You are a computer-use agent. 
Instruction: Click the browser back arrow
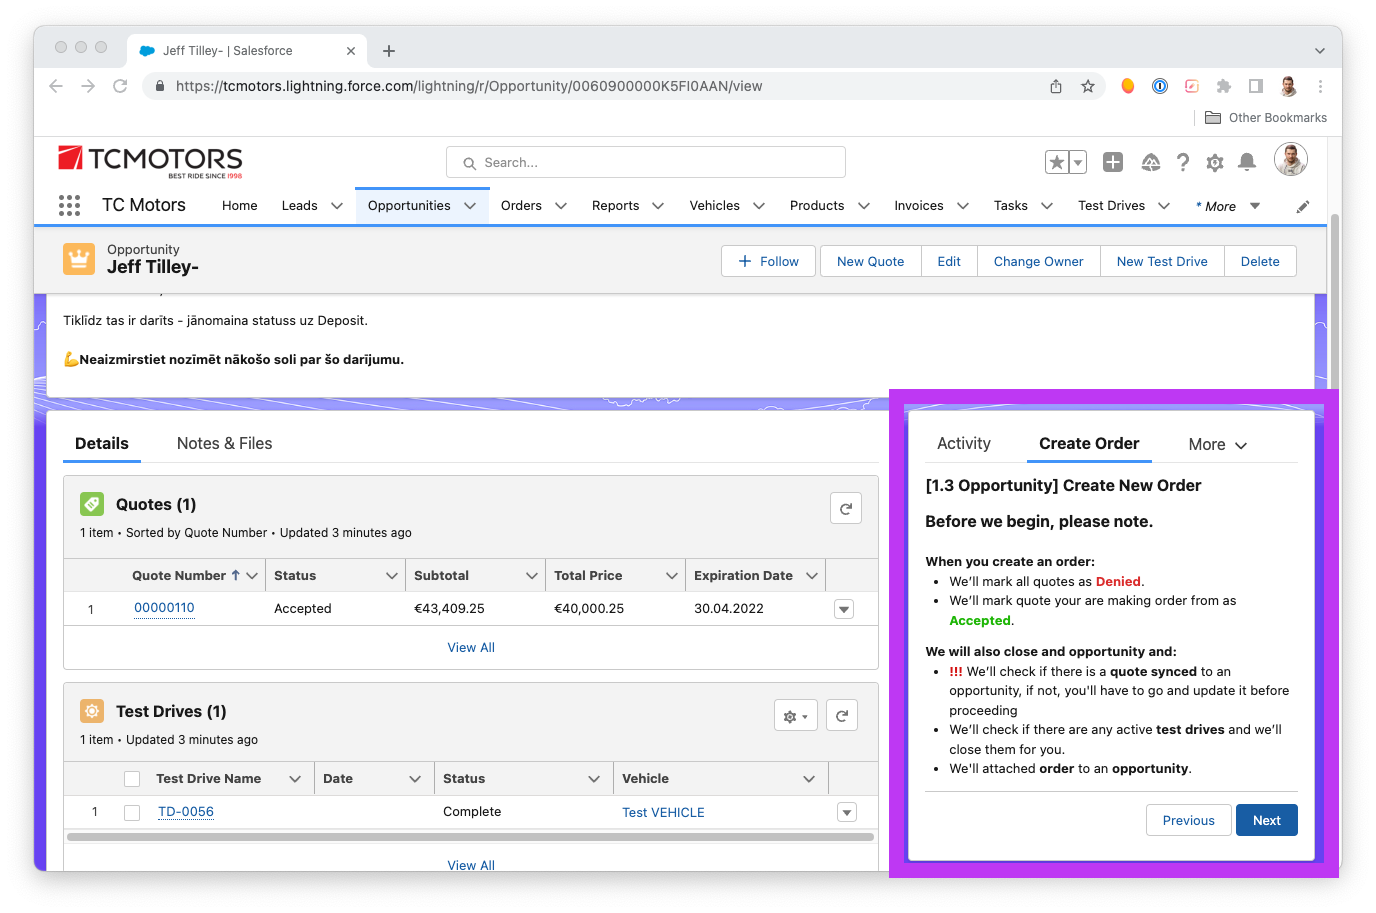coord(56,86)
